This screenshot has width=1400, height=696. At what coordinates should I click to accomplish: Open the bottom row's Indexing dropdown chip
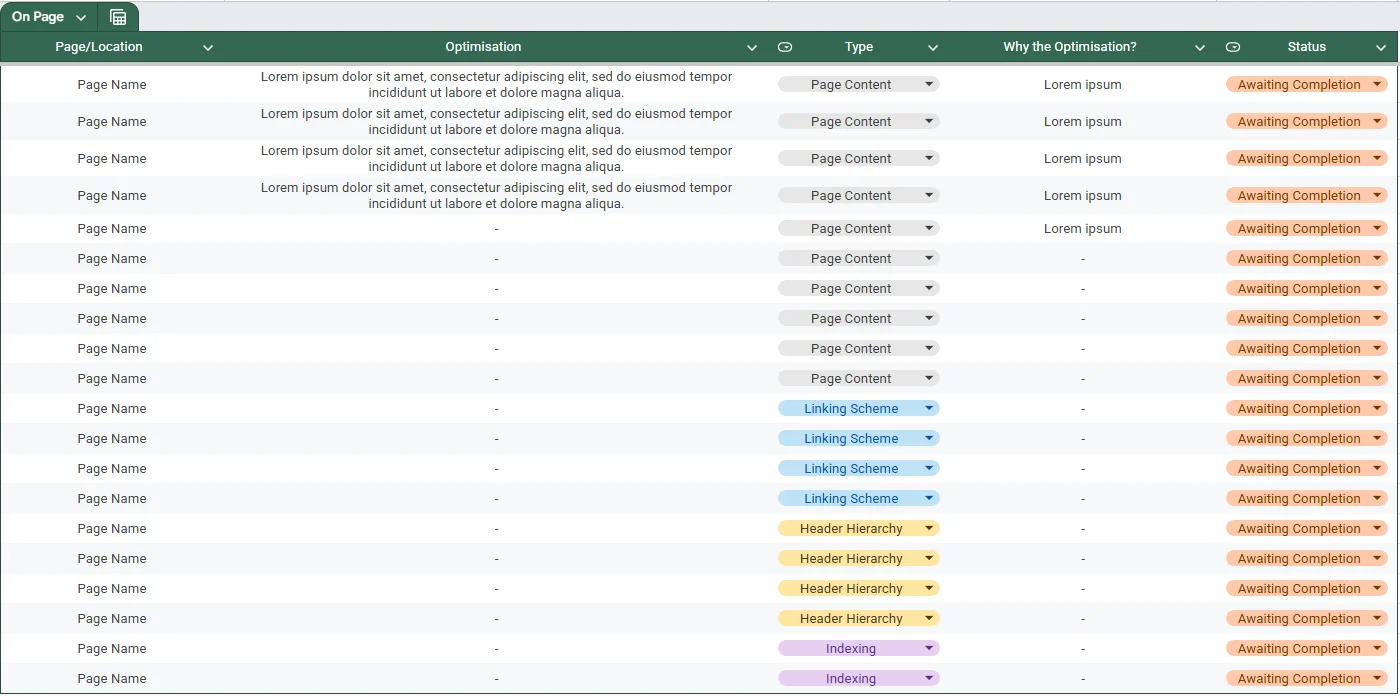click(x=858, y=679)
